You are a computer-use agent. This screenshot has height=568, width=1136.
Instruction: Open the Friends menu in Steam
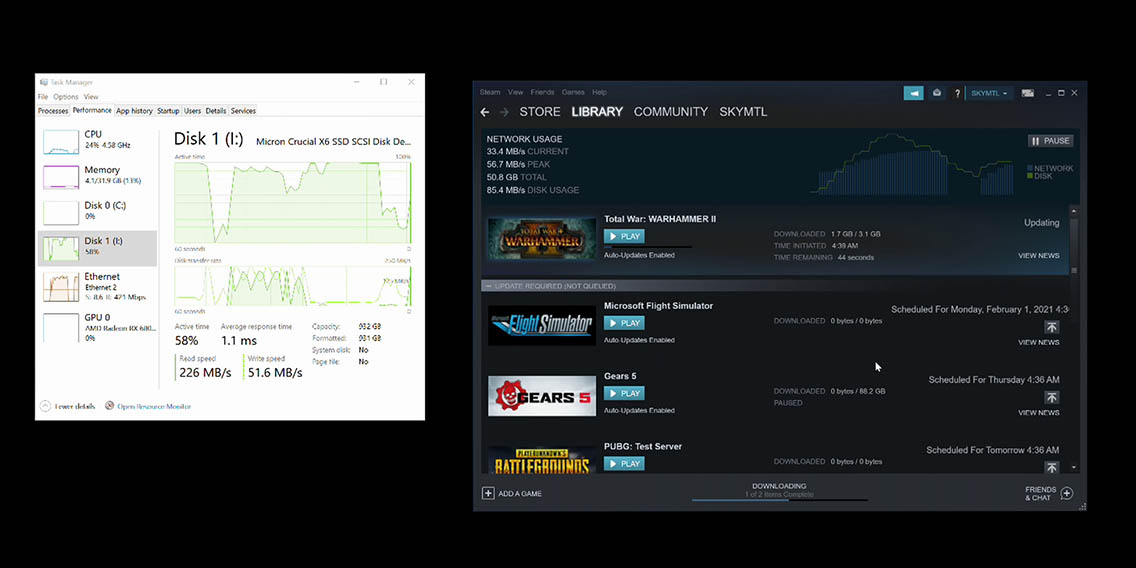pyautogui.click(x=542, y=92)
